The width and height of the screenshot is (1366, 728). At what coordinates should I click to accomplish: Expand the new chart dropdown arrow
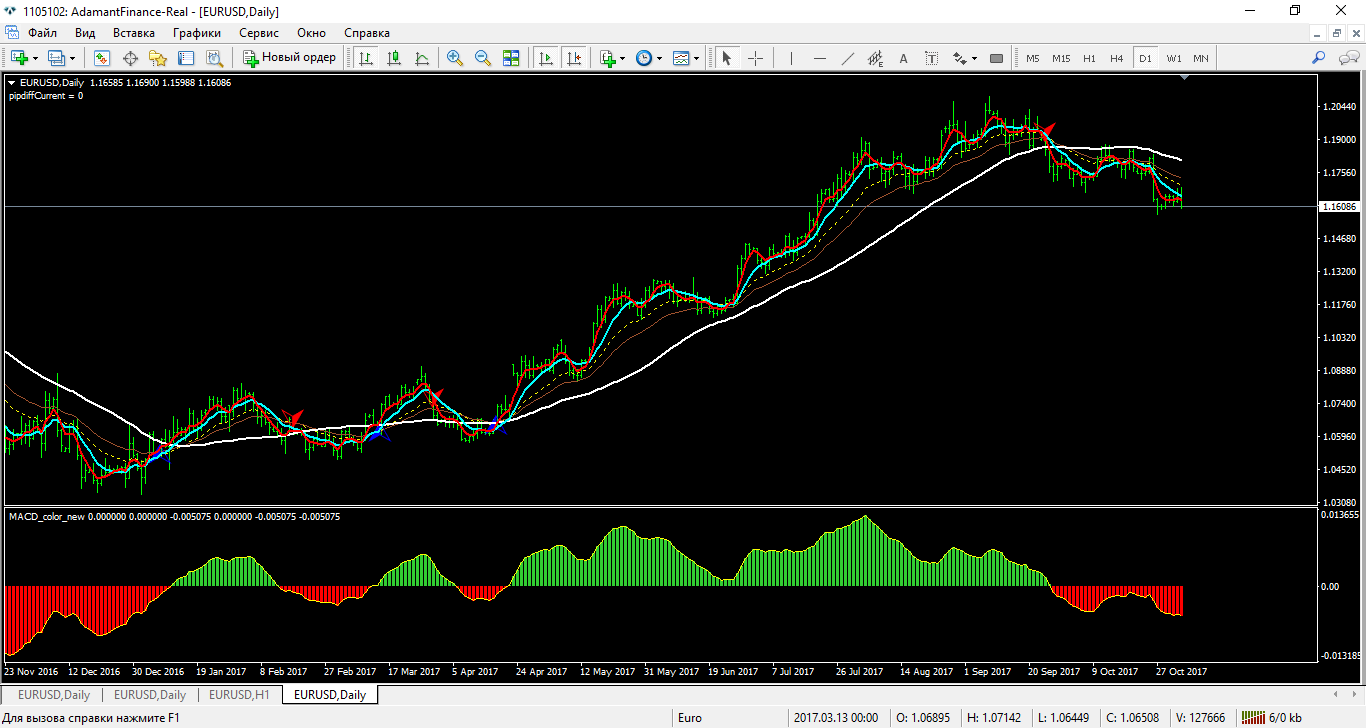35,58
